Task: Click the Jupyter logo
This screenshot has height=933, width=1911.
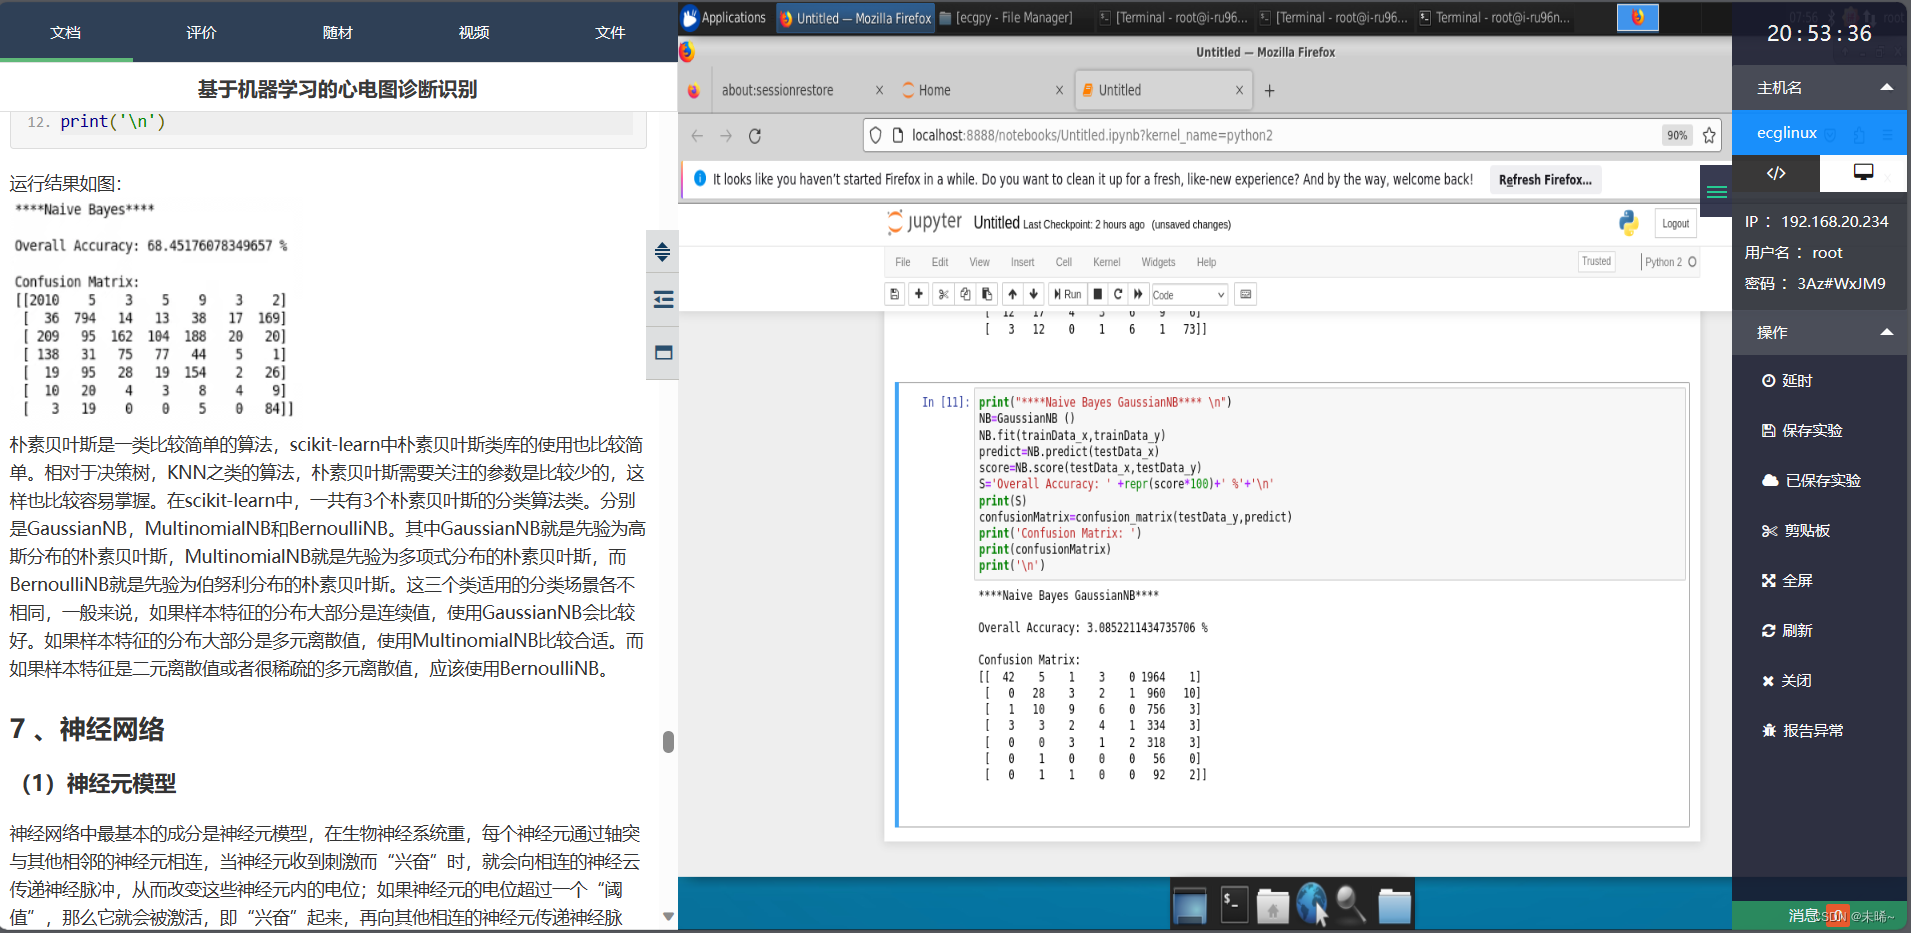Action: (924, 222)
